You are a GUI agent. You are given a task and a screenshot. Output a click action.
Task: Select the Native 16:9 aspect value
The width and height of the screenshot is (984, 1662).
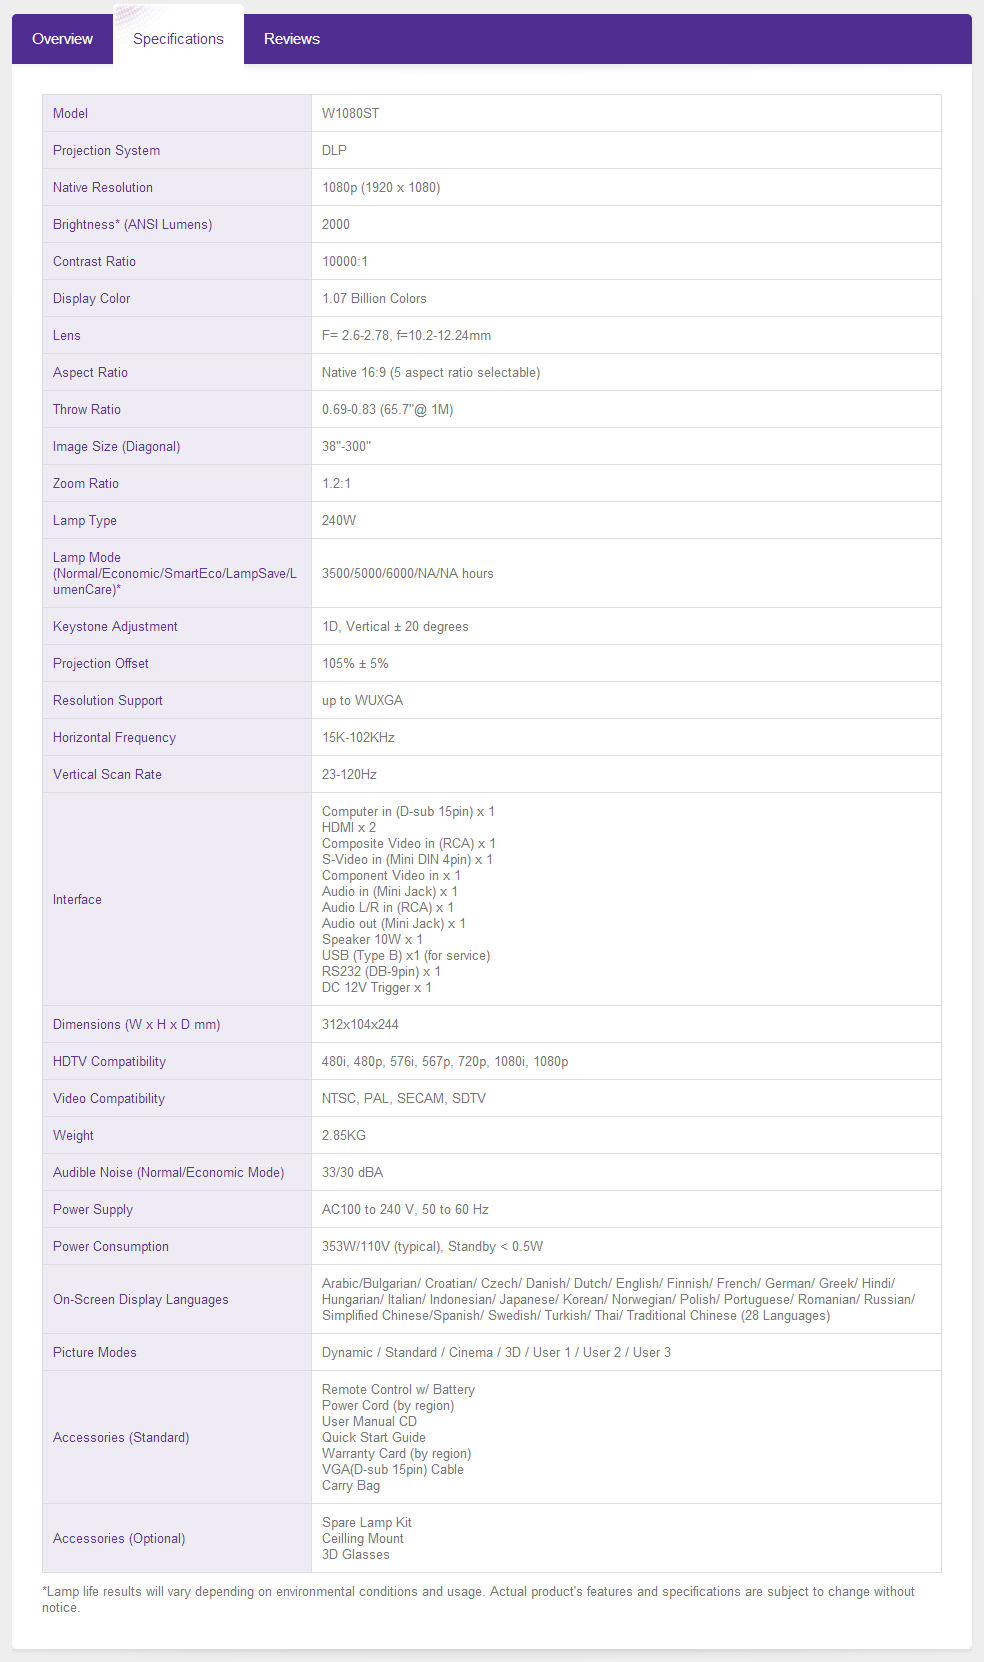click(431, 372)
